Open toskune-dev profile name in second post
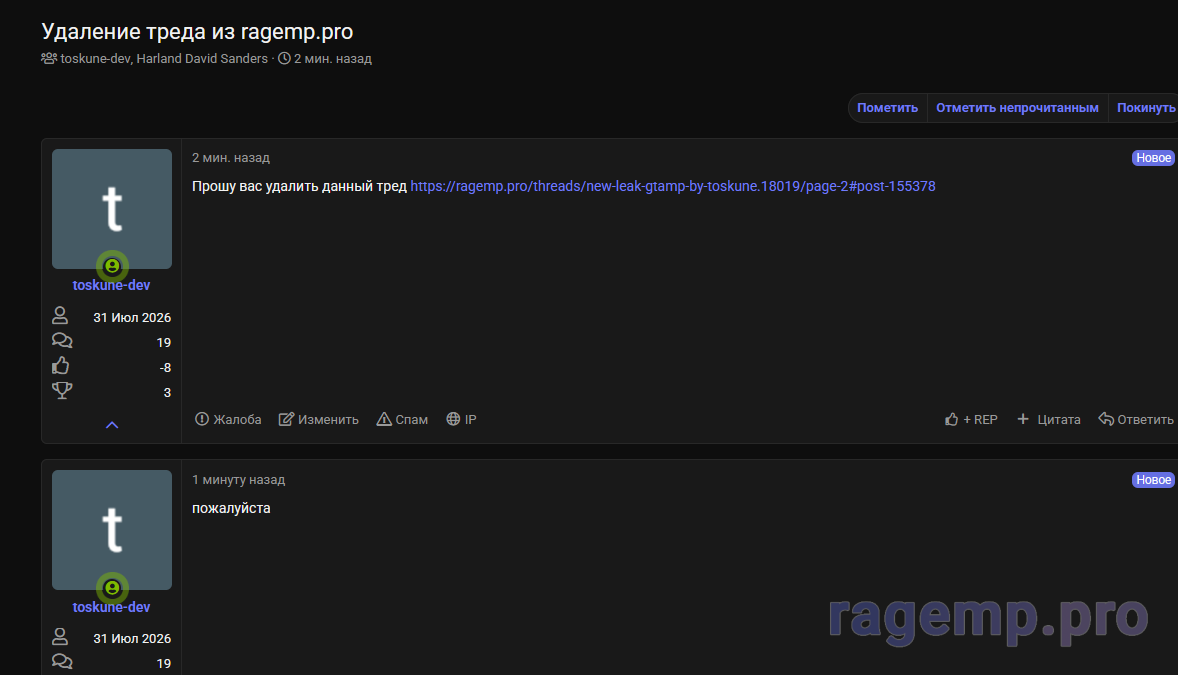This screenshot has height=675, width=1178. (x=111, y=607)
